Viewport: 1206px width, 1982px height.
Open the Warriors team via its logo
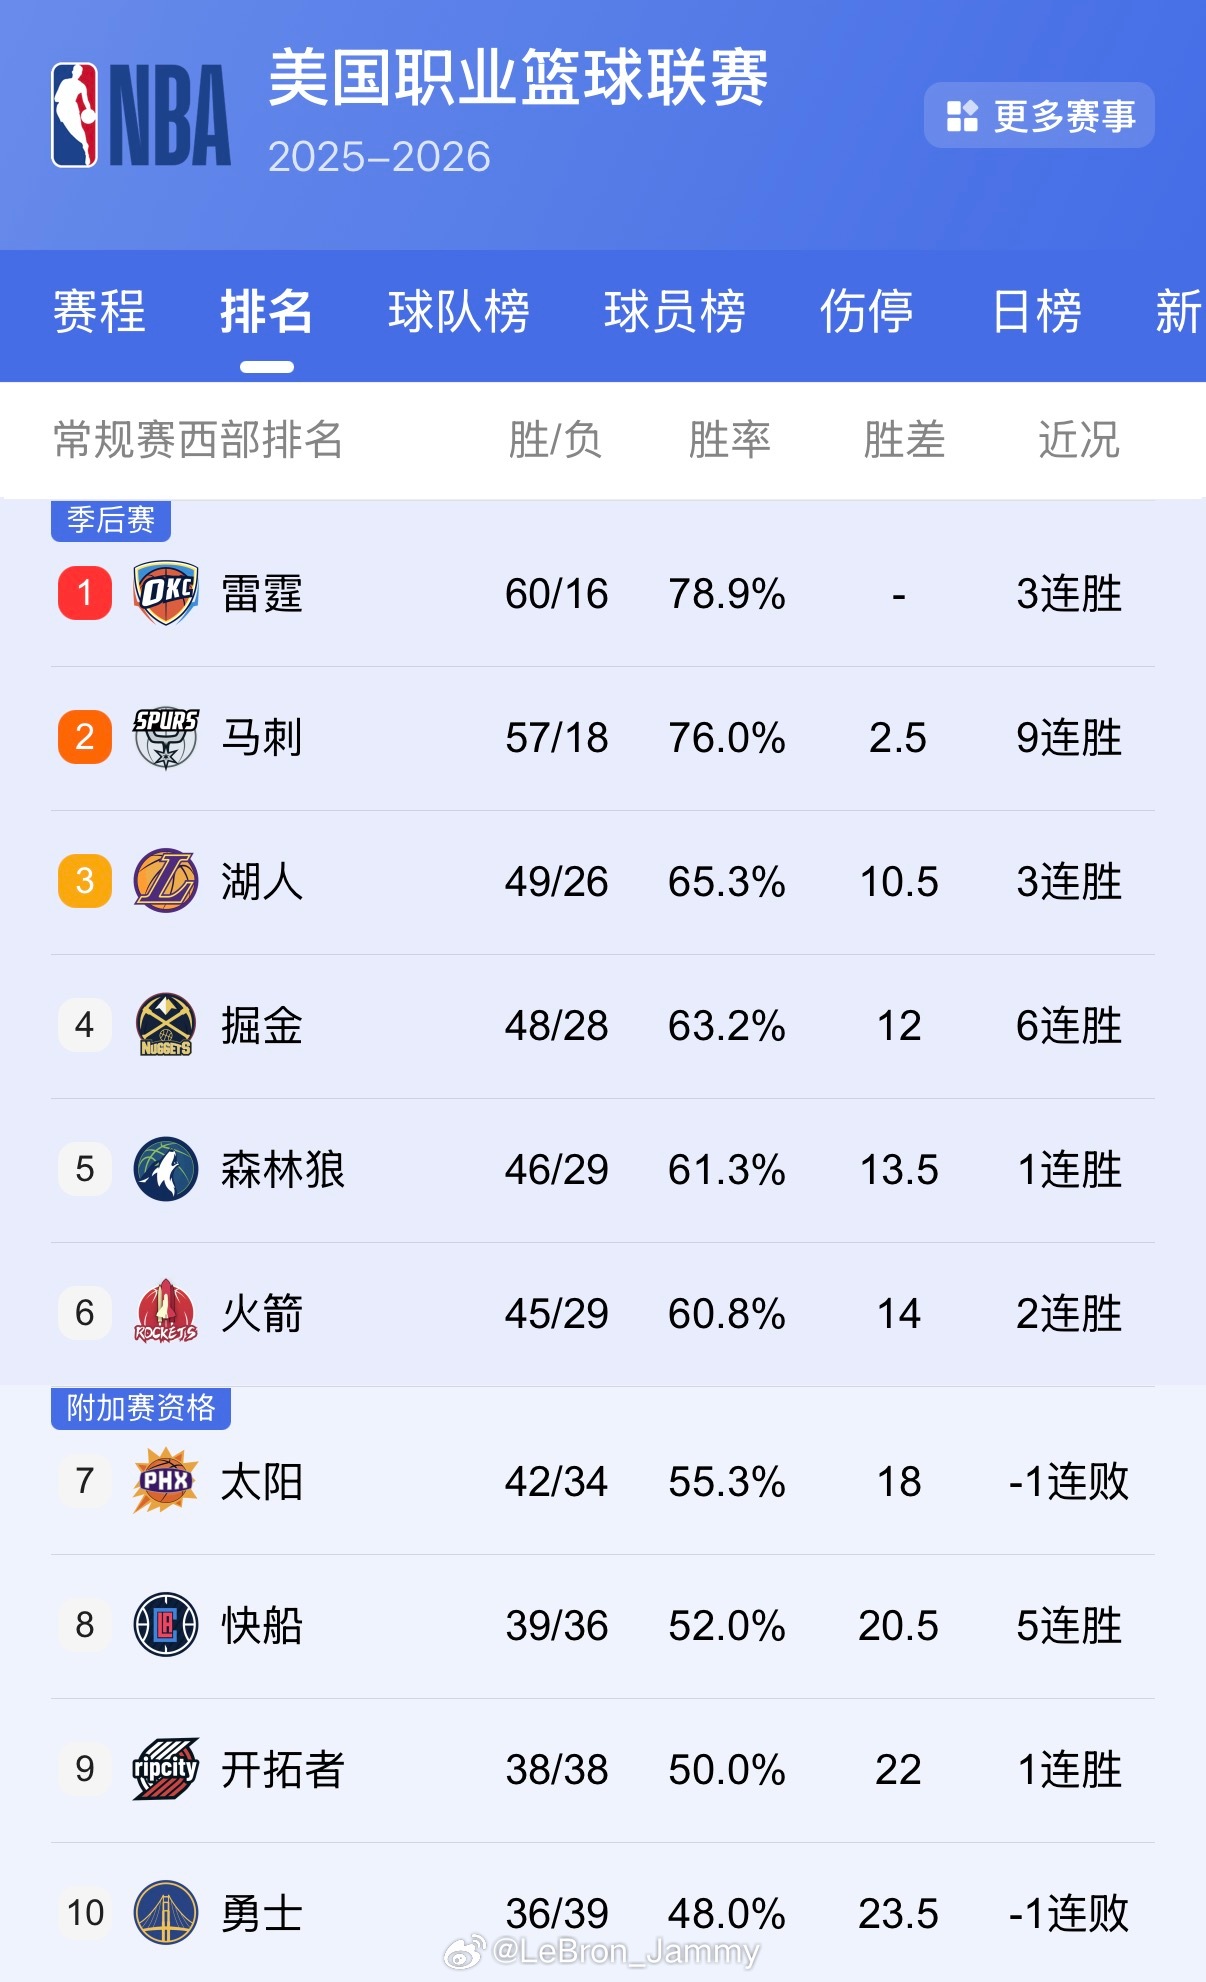click(x=162, y=1915)
